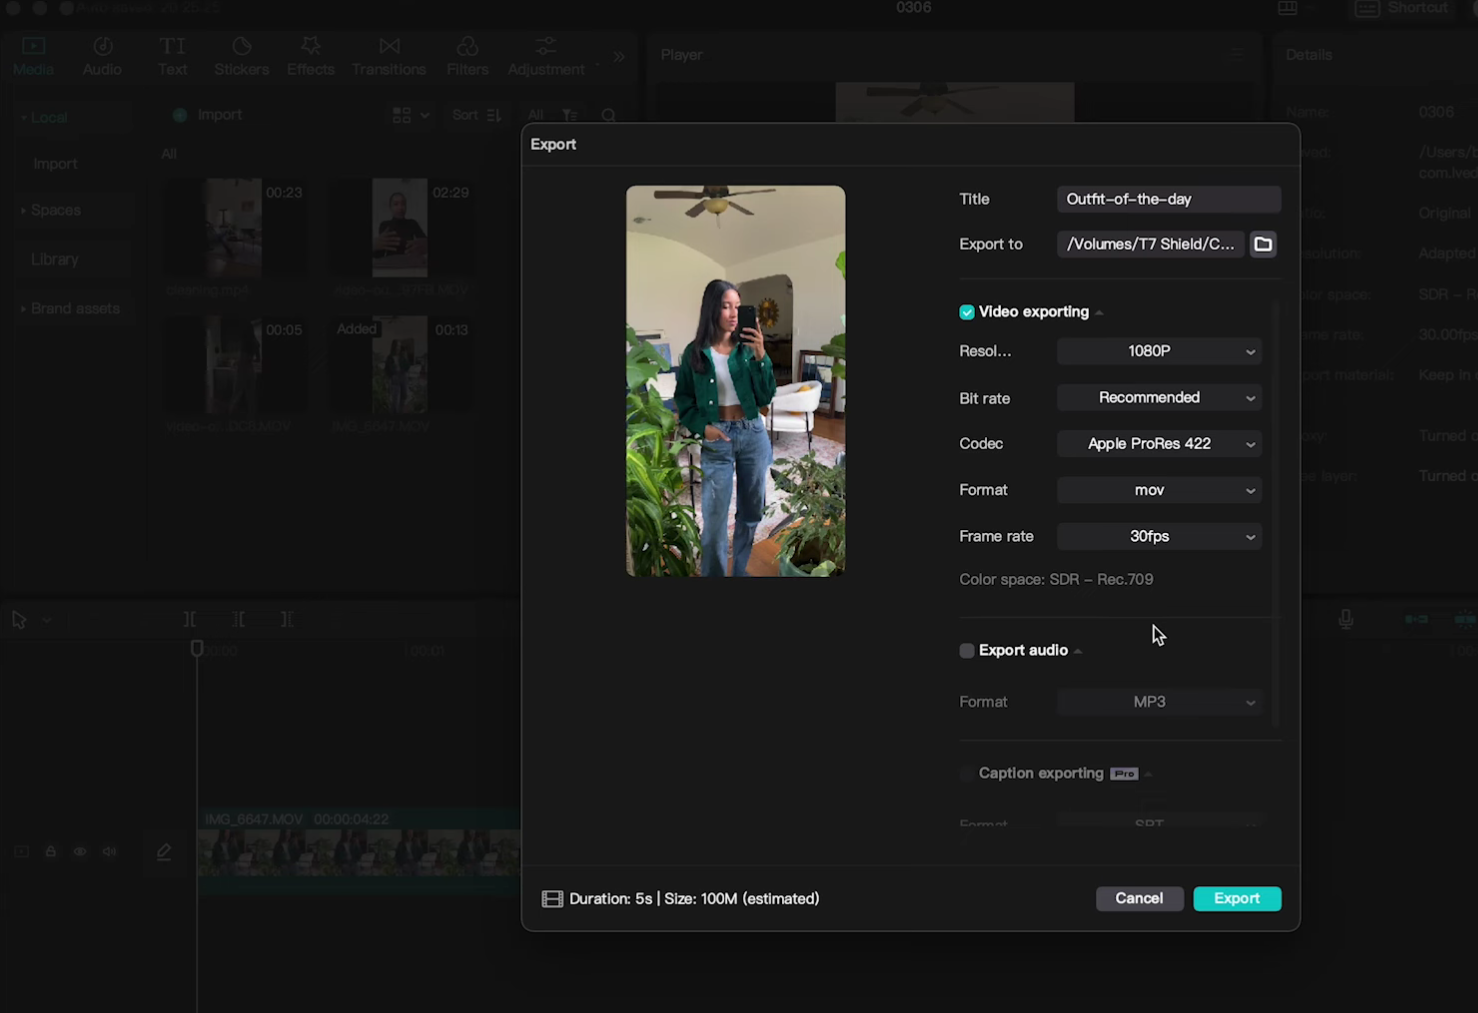Open the Adjustment tab icon
This screenshot has height=1013, width=1478.
[x=545, y=47]
